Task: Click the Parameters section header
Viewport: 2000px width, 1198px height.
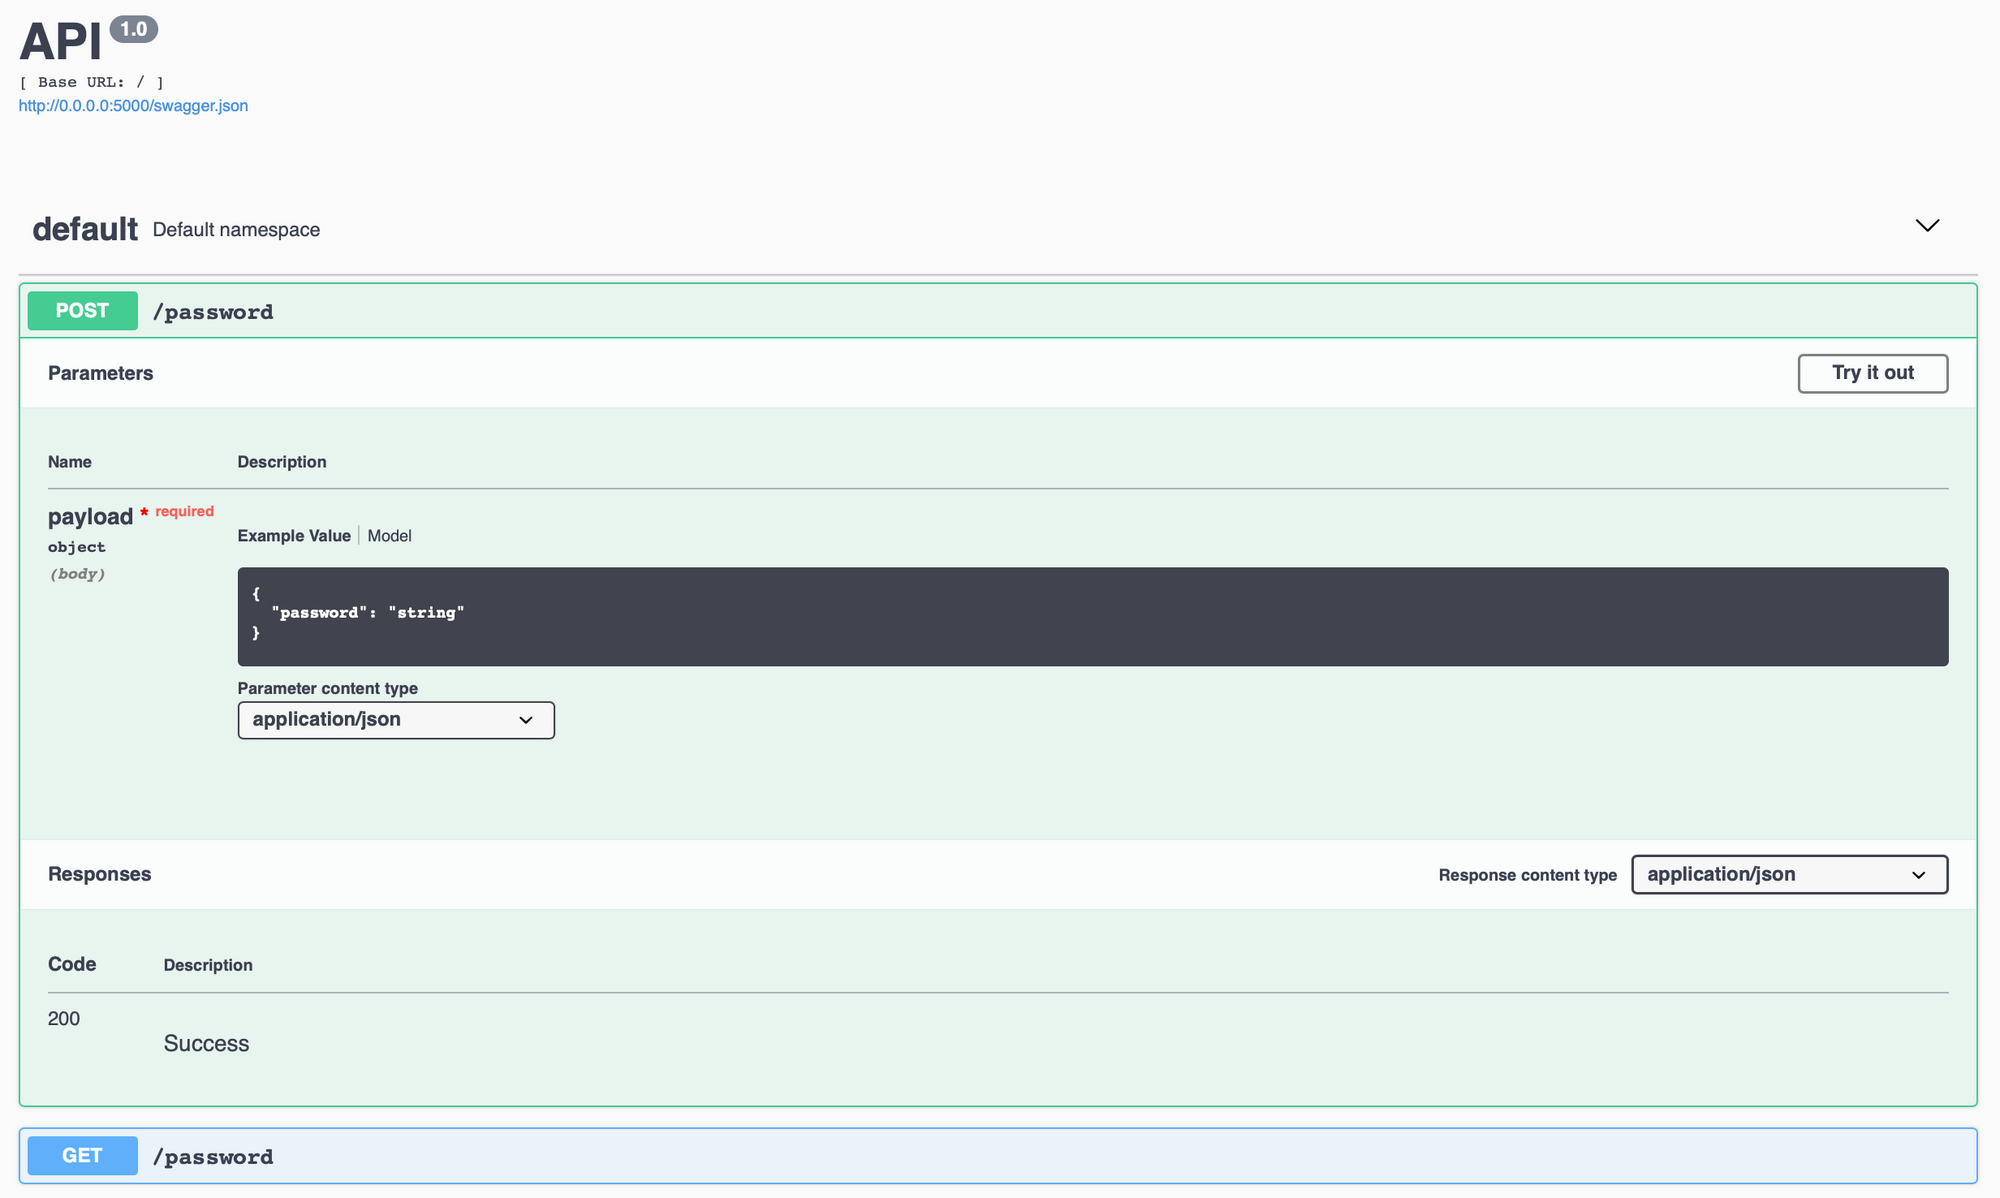Action: click(x=101, y=373)
